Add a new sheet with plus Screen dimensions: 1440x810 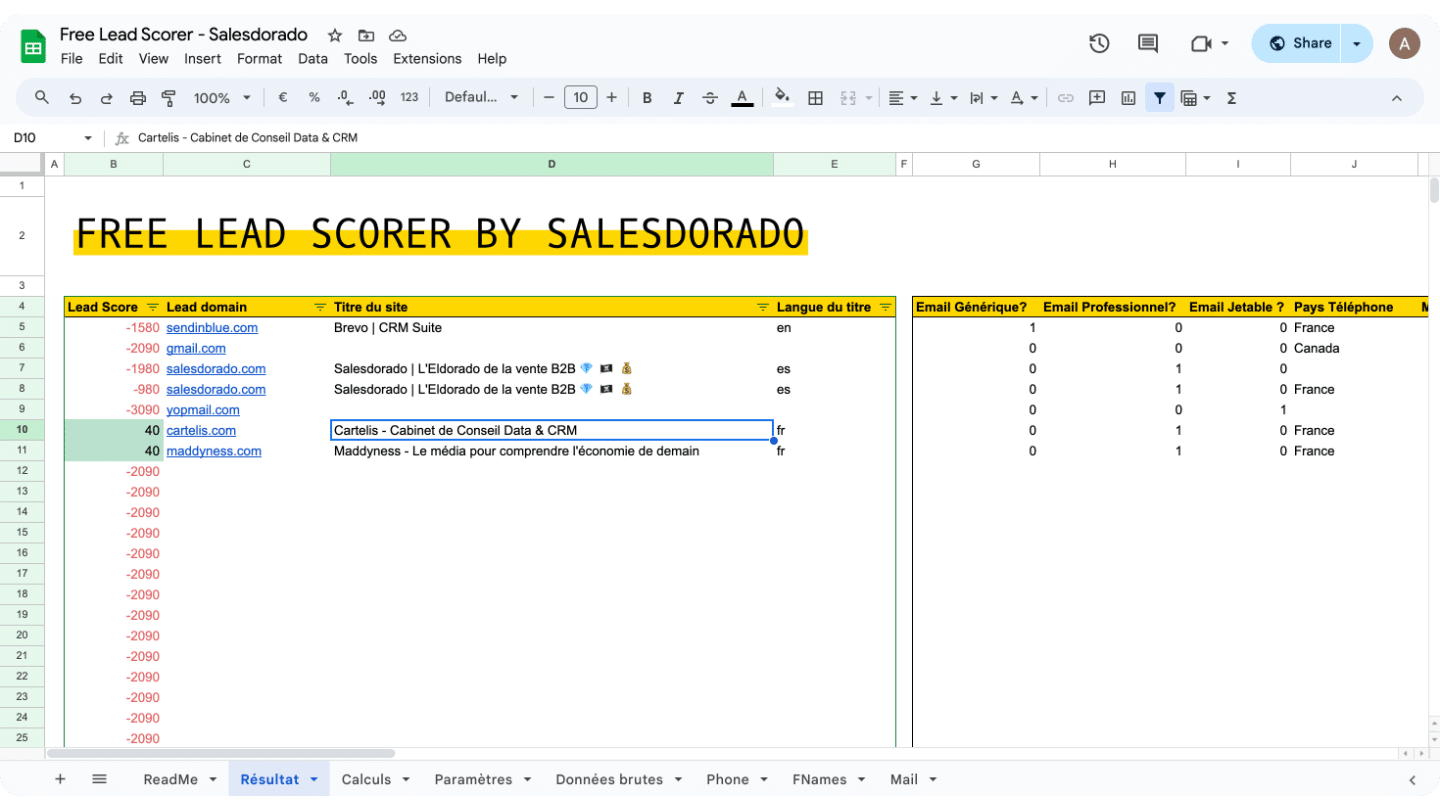[x=60, y=779]
